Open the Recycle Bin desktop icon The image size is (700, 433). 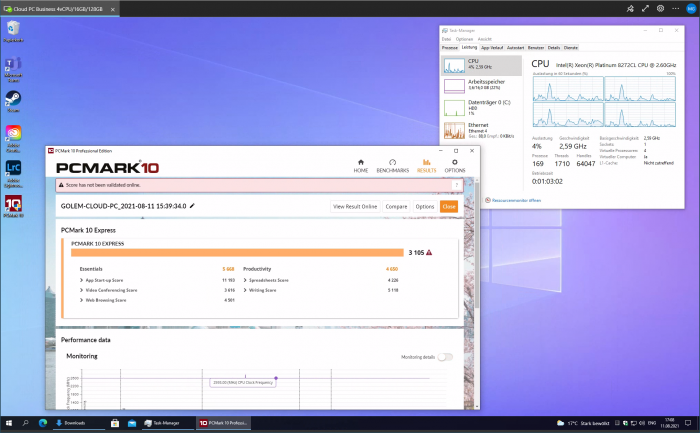point(13,31)
